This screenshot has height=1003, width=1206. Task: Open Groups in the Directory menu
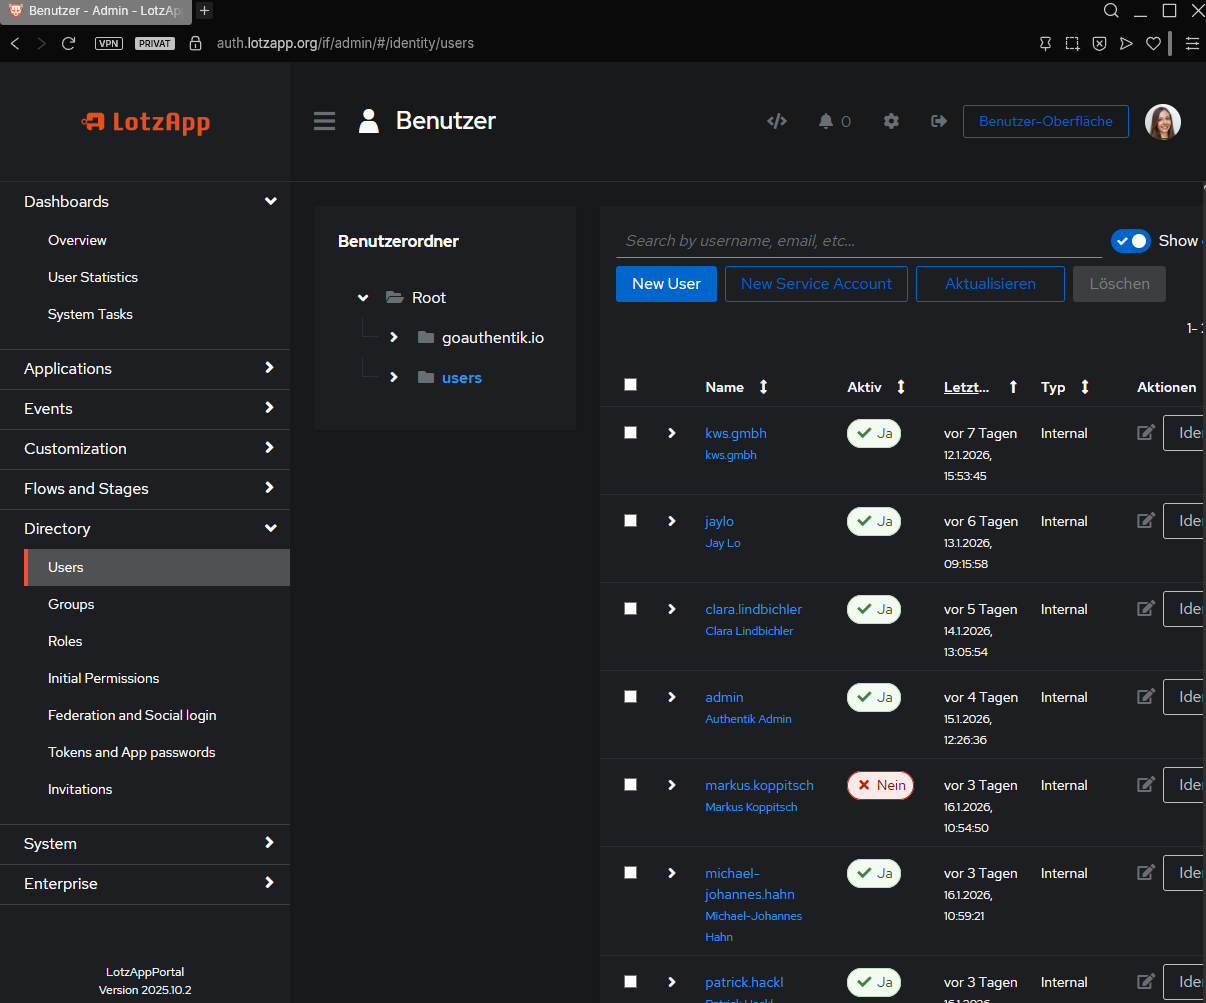[71, 604]
